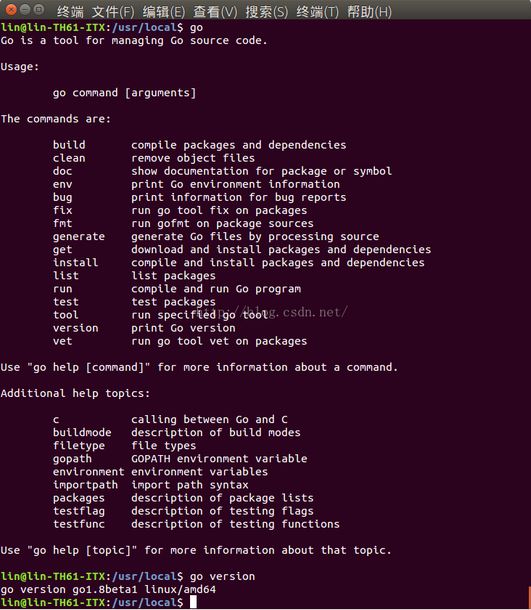Open the 搜索(S) menu
Screen dimensions: 531x610
tap(266, 12)
